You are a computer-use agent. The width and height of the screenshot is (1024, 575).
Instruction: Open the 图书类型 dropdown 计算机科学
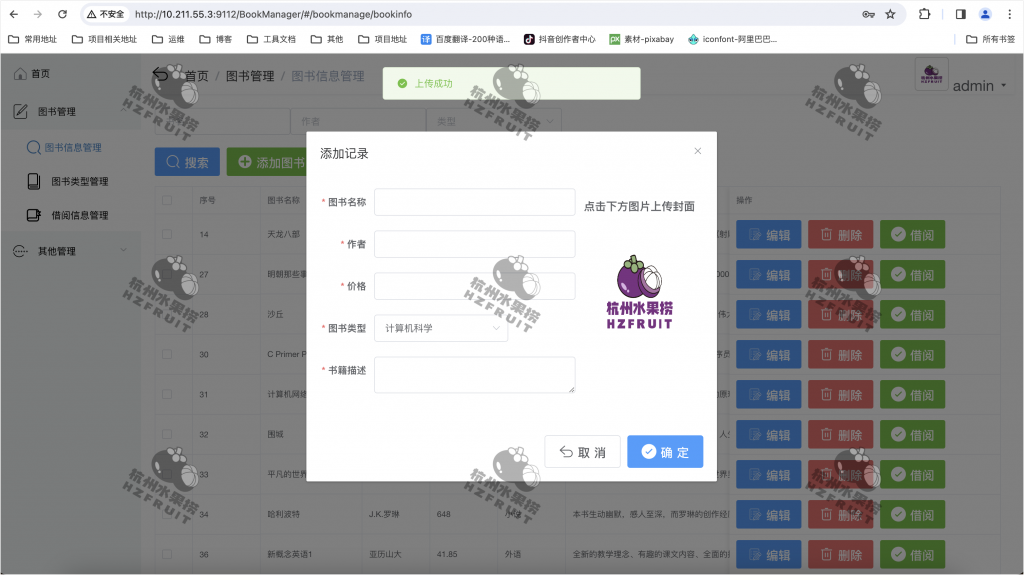pos(441,328)
